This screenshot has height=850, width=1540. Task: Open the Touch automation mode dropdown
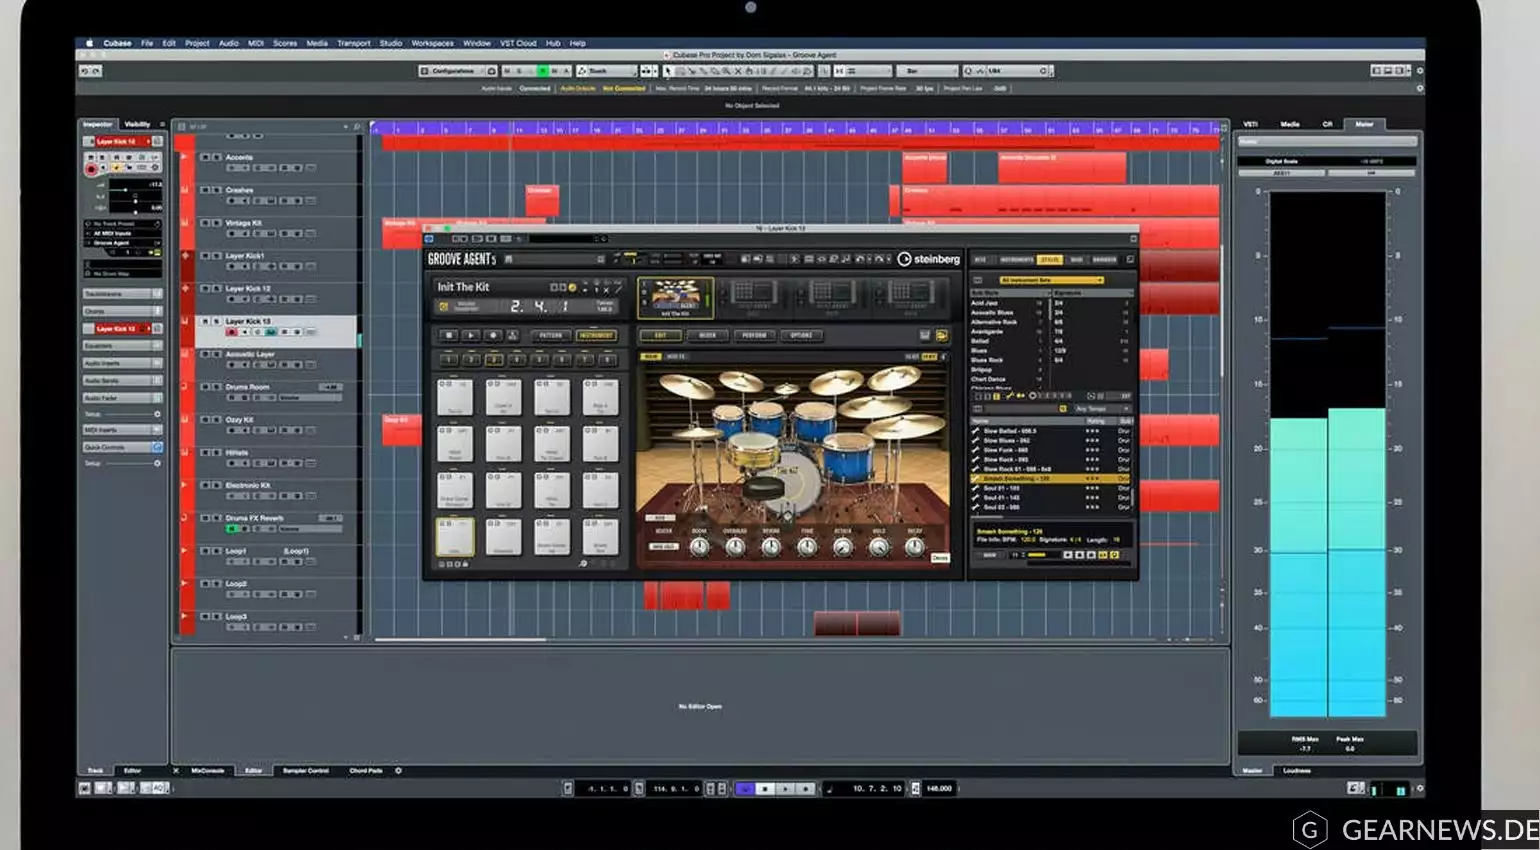[x=606, y=71]
